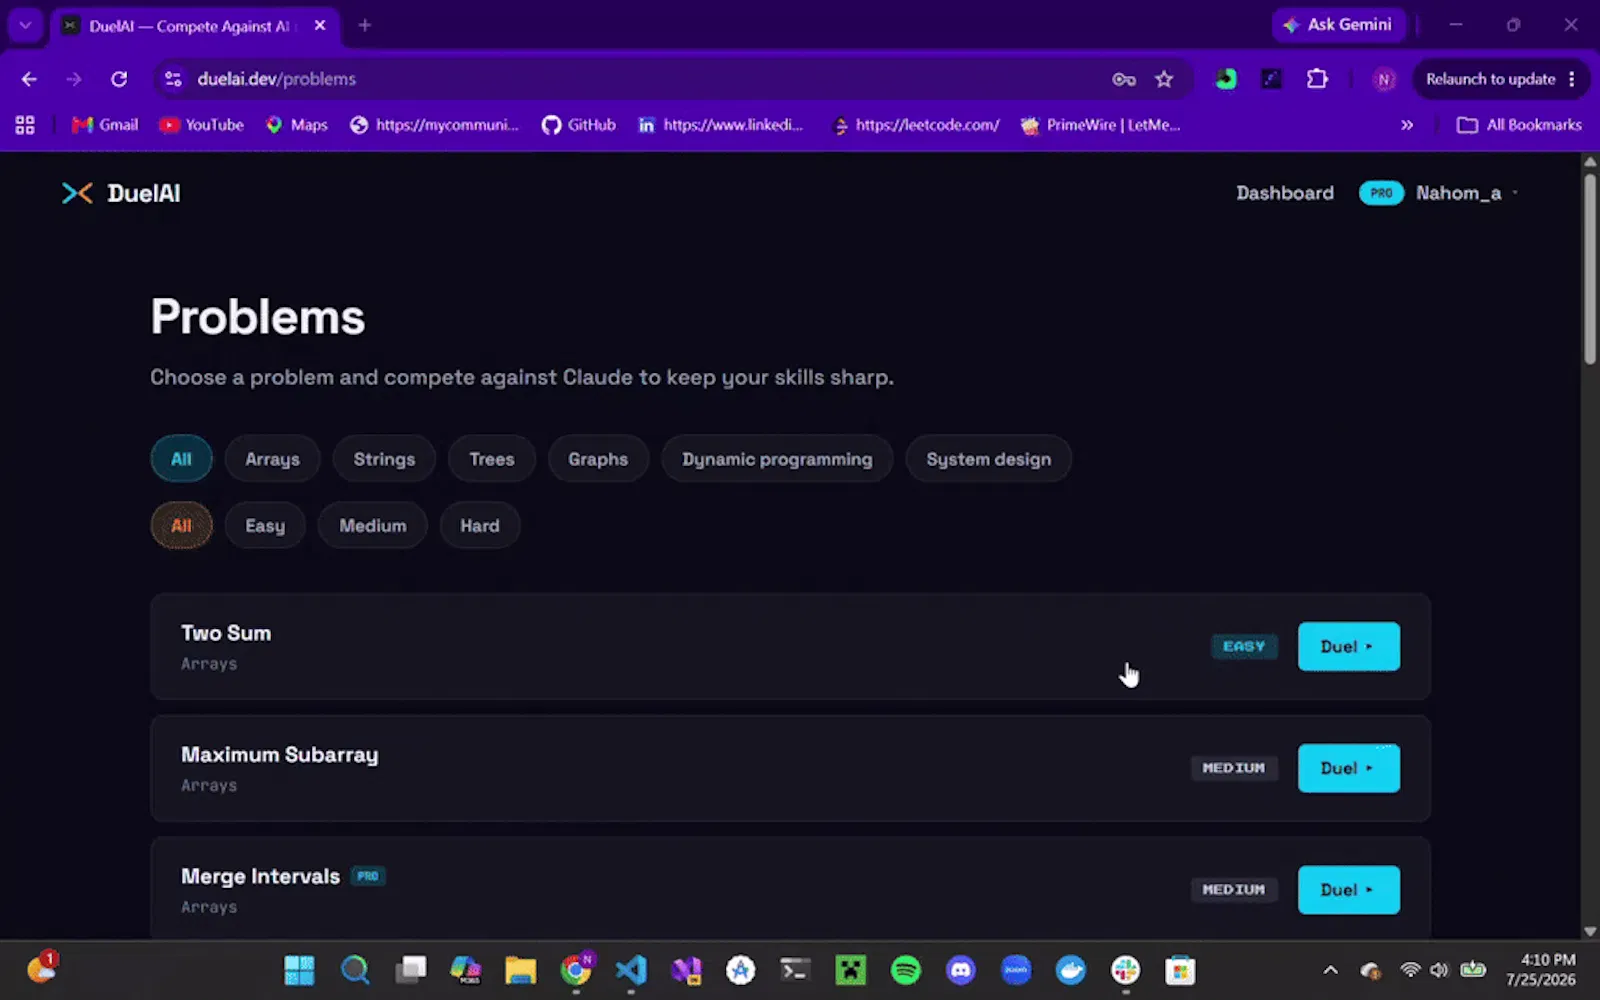This screenshot has width=1600, height=1000.
Task: Open Chrome profile avatar N
Action: [1384, 79]
